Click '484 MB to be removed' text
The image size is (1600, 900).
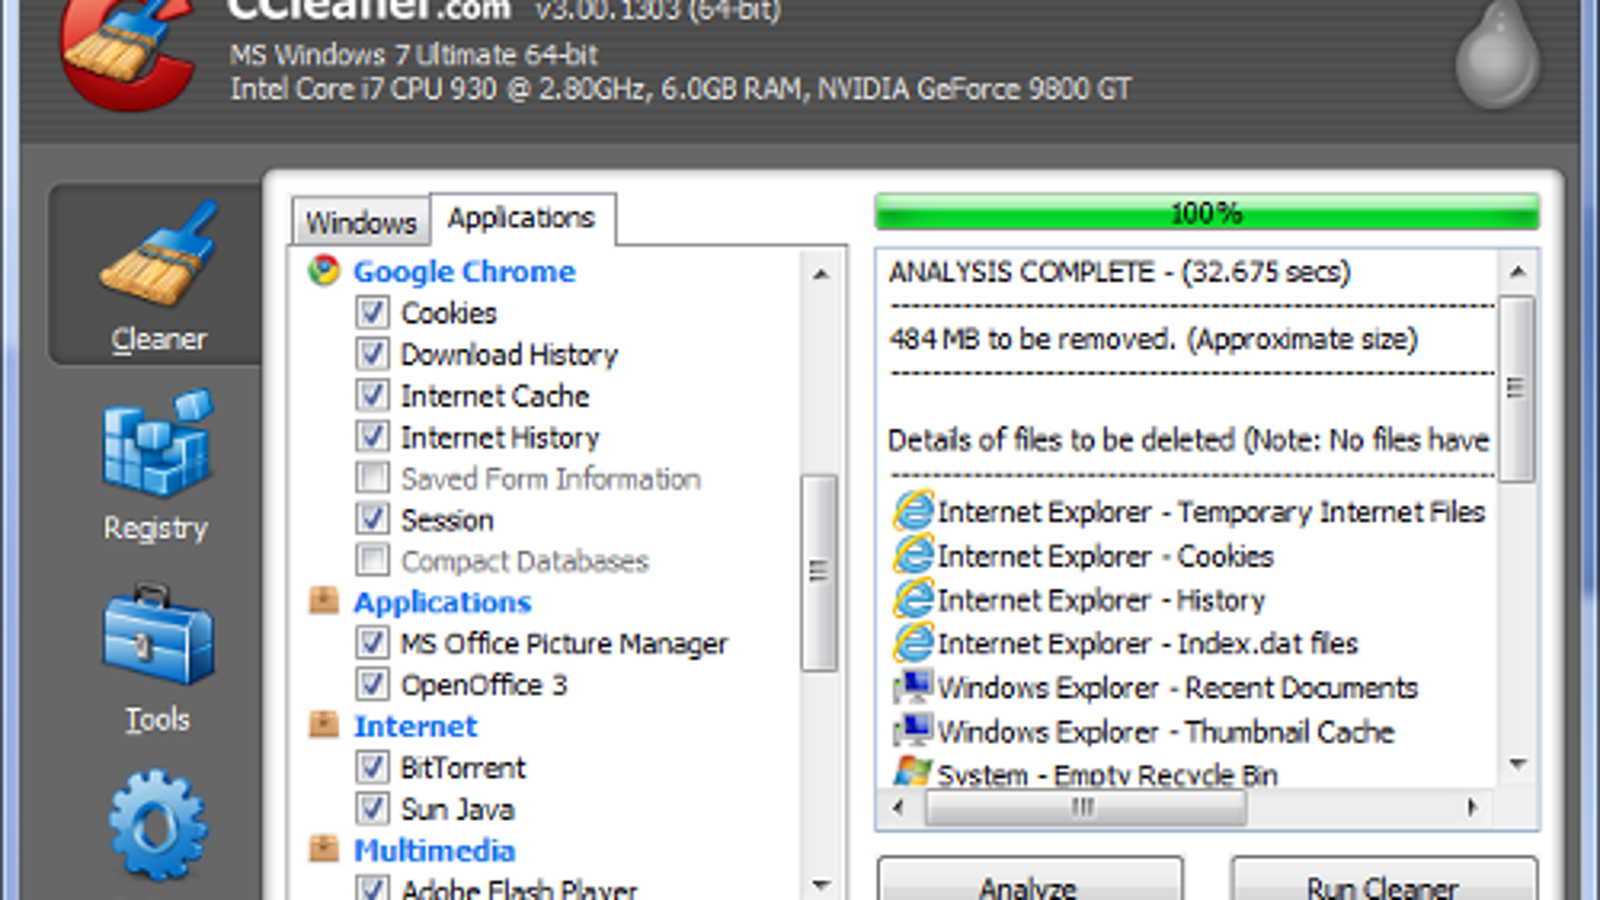point(1032,339)
